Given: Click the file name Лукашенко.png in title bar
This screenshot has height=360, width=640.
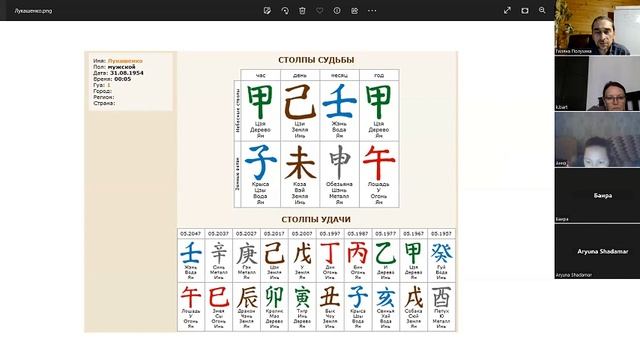Looking at the screenshot, I should click(x=33, y=11).
